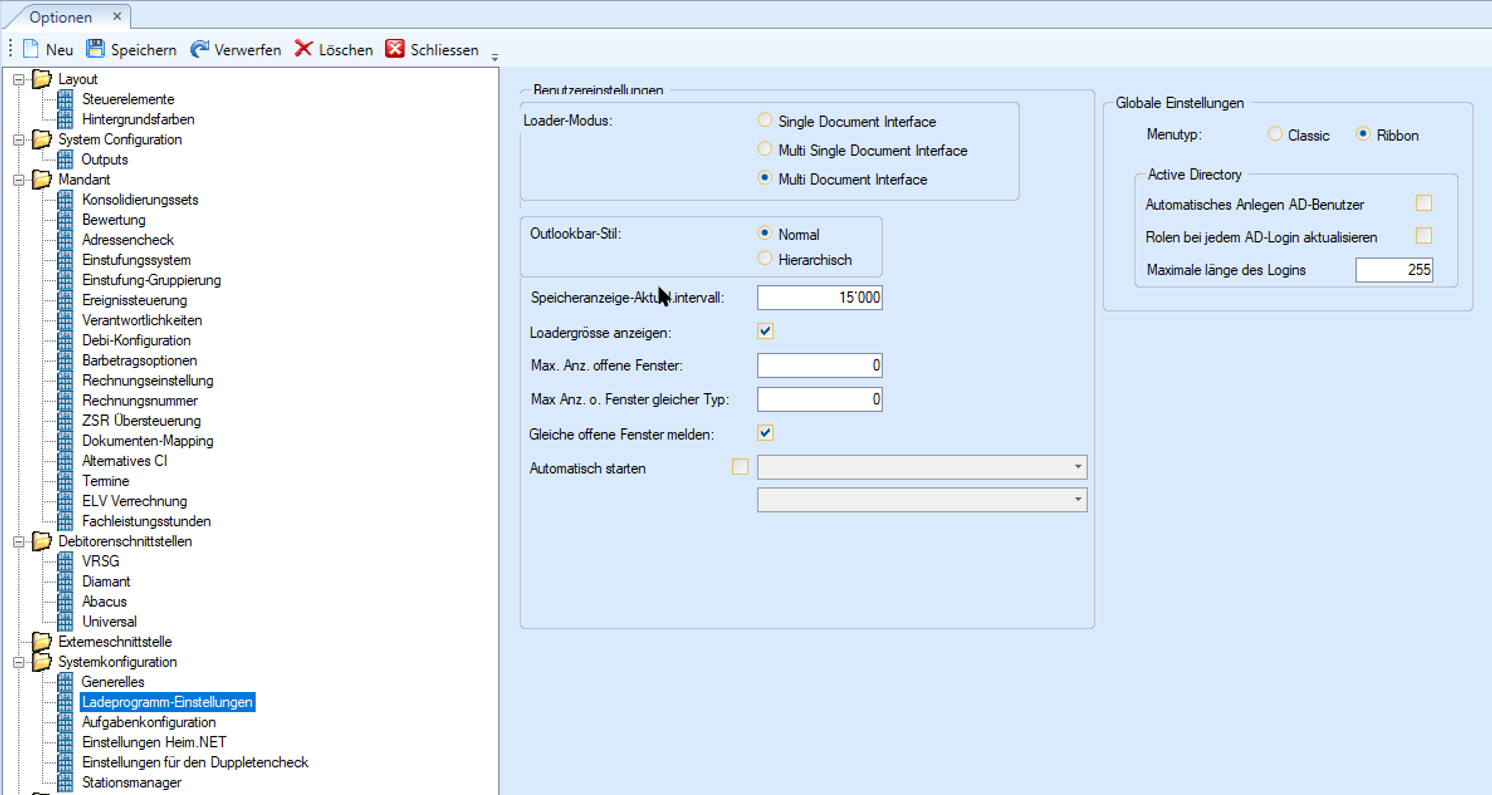Viewport: 1492px width, 795px height.
Task: Choose the Classic menu type option
Action: [1275, 134]
